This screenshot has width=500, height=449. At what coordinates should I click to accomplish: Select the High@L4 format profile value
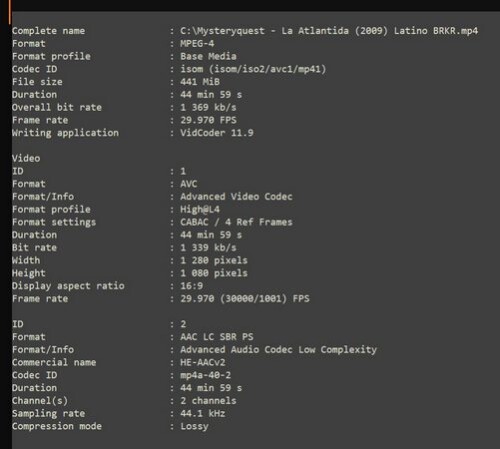click(x=200, y=209)
